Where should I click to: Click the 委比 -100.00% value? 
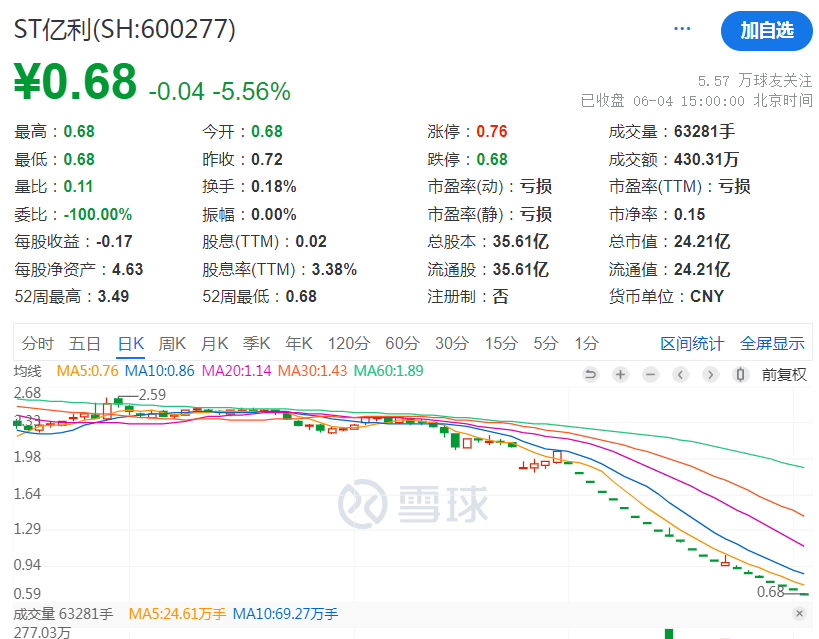point(98,214)
